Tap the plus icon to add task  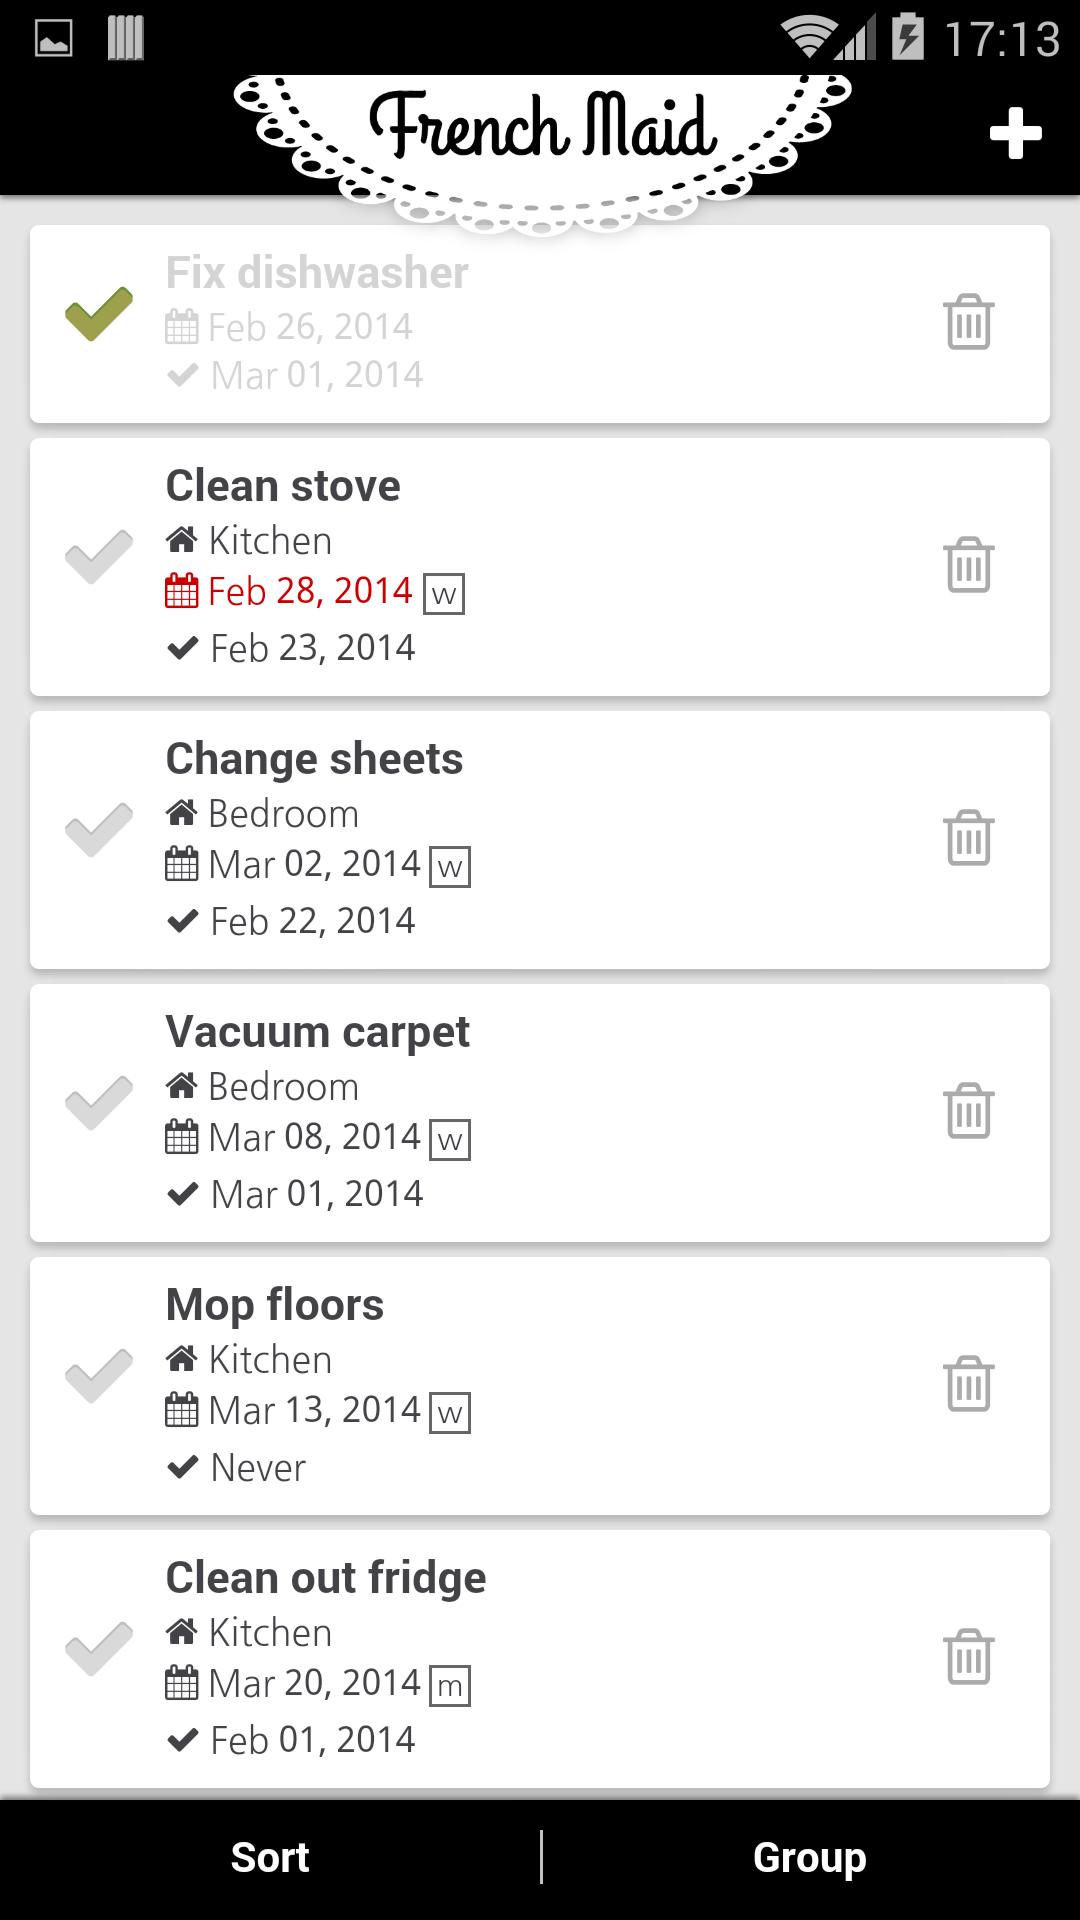coord(1015,133)
